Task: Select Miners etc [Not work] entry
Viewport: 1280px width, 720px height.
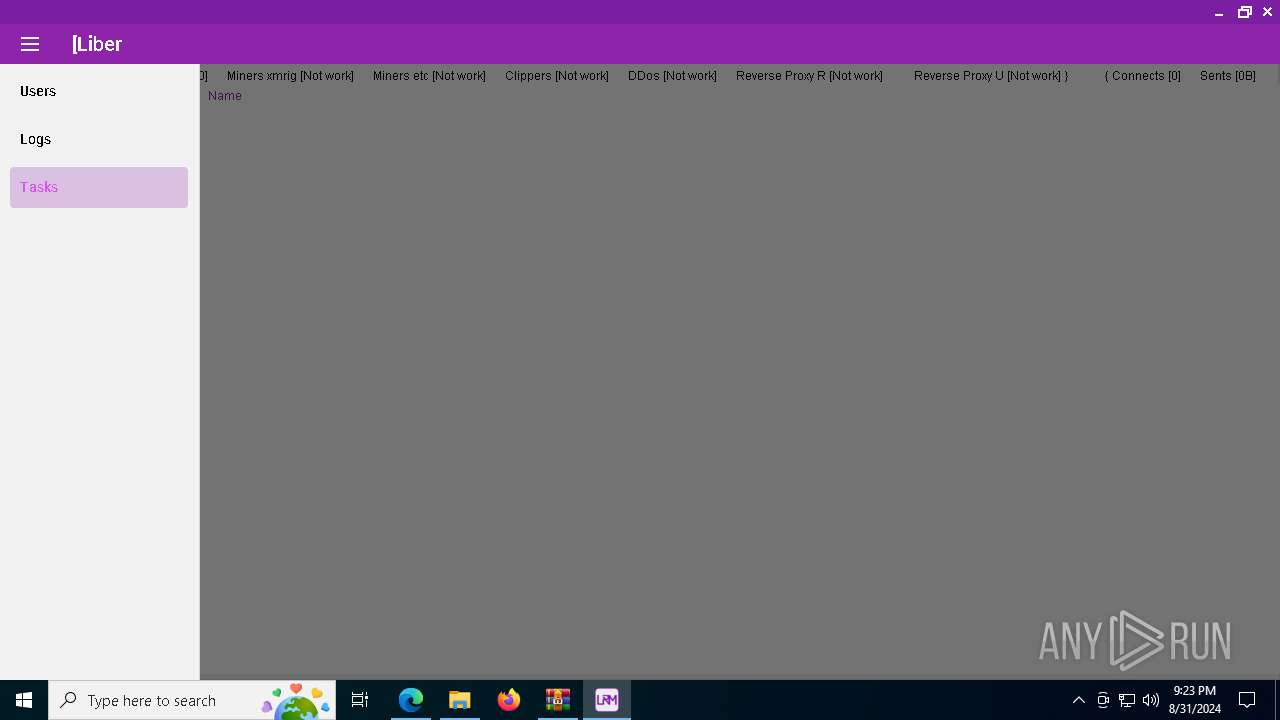Action: 429,76
